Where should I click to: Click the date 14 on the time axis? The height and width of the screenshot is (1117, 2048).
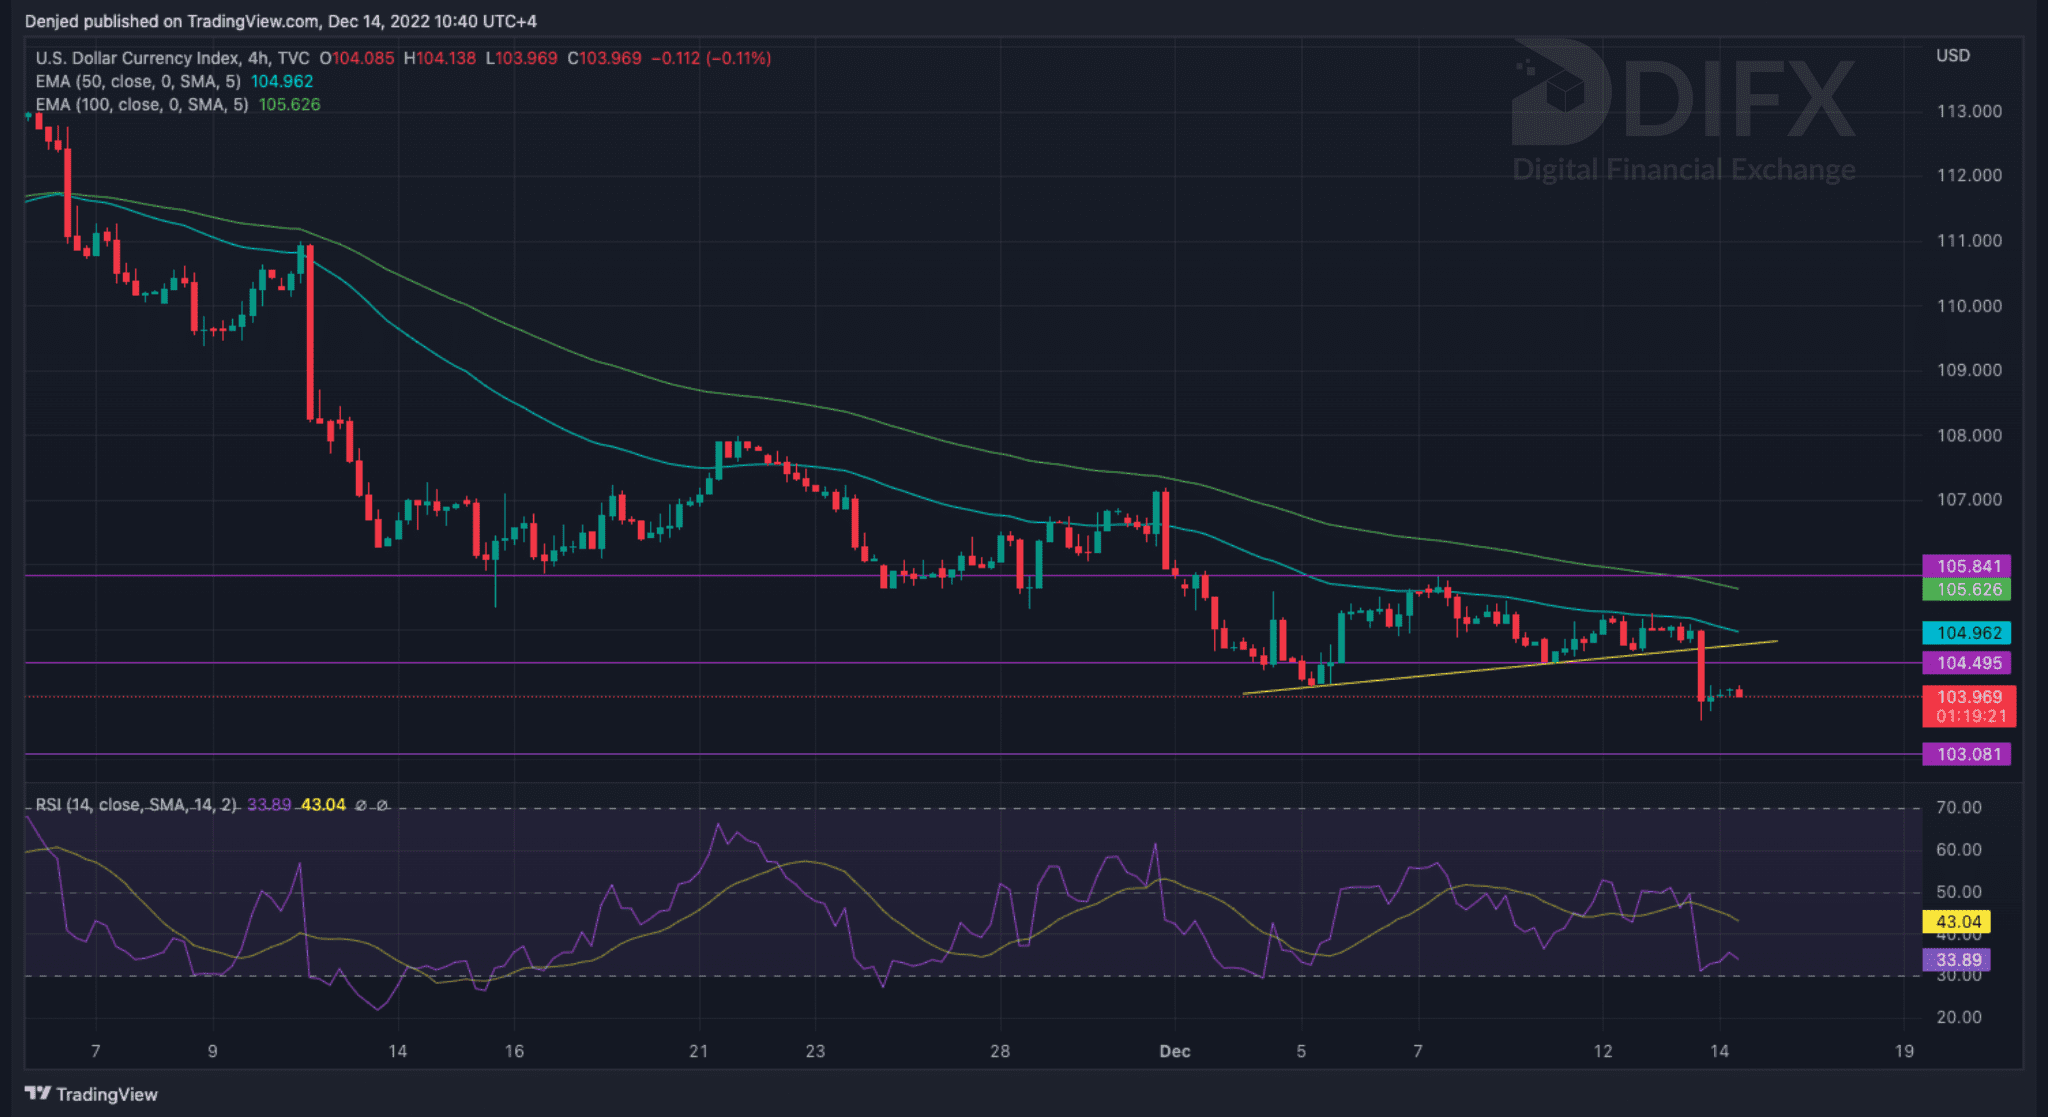tap(397, 1051)
